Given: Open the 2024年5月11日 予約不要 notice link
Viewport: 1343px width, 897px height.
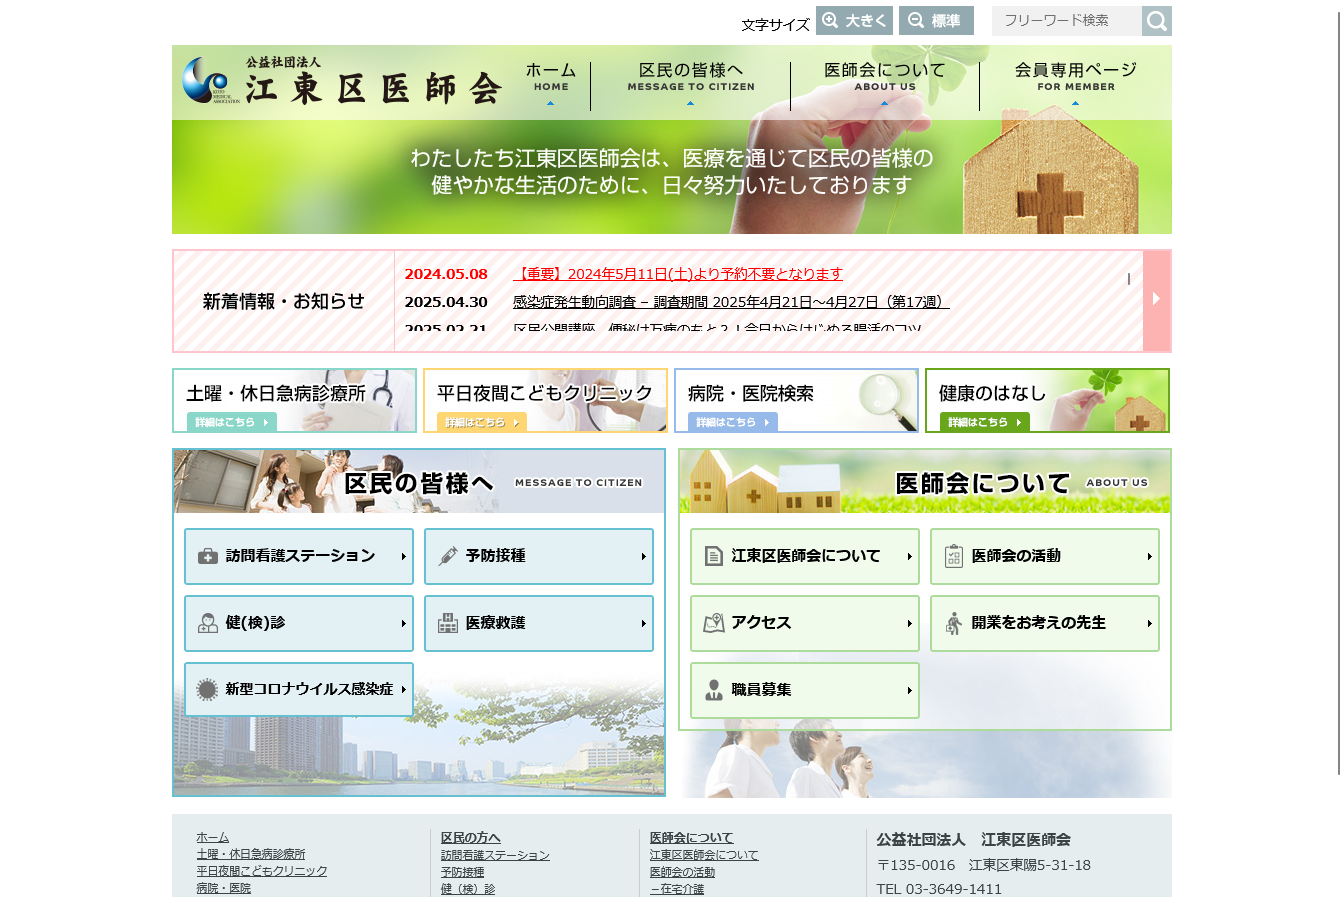Looking at the screenshot, I should point(678,274).
